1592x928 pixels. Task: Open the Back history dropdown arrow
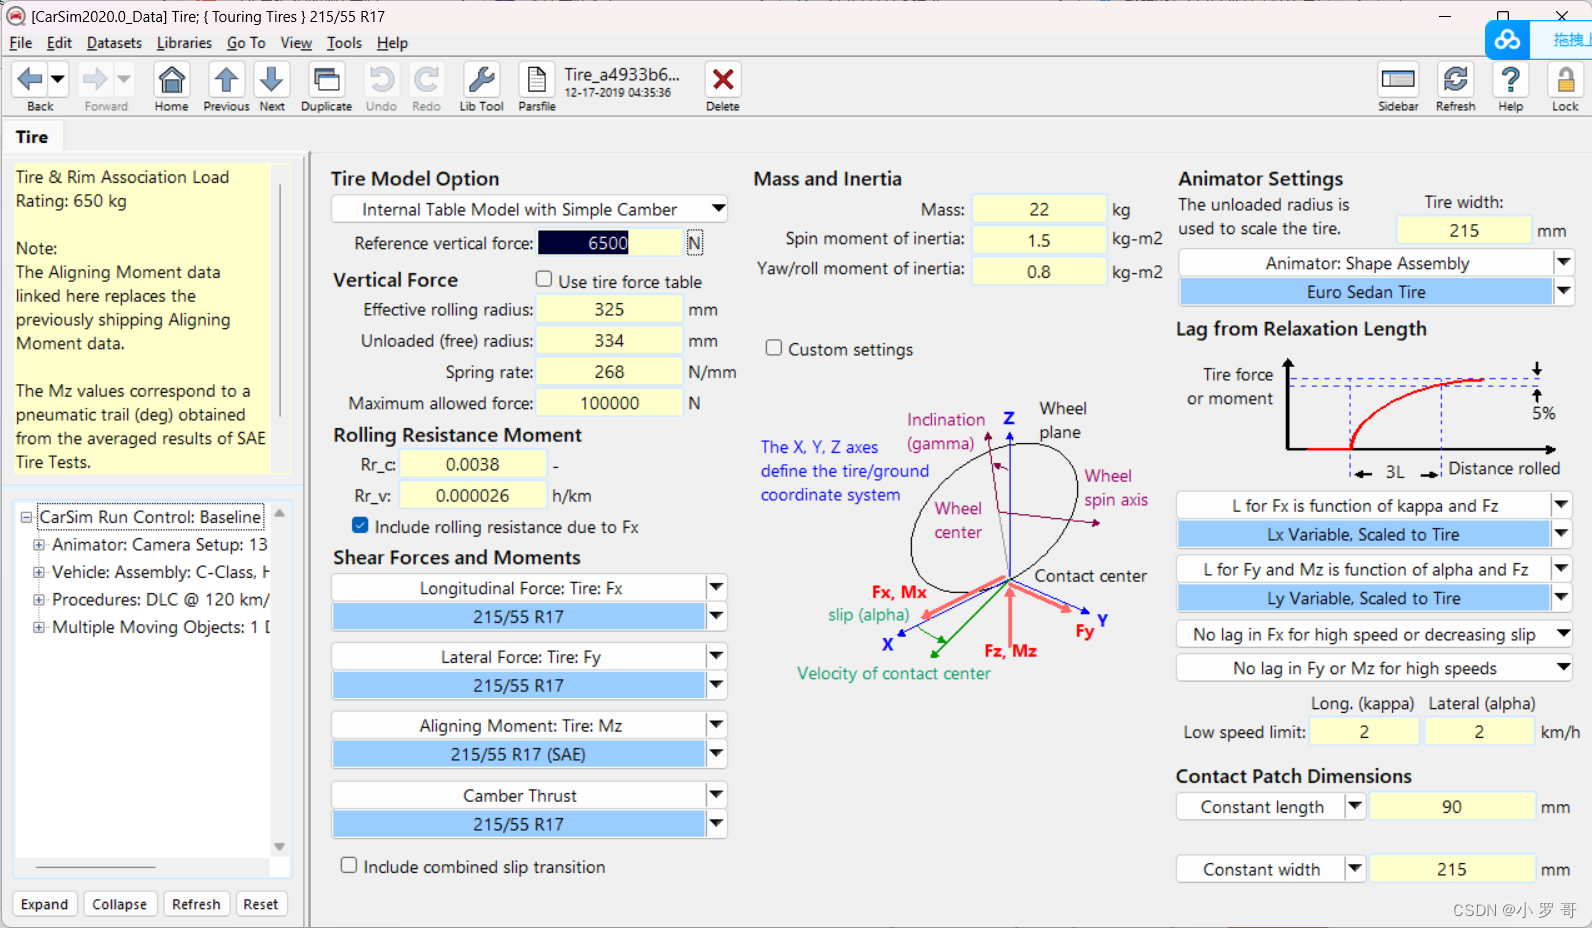(58, 79)
